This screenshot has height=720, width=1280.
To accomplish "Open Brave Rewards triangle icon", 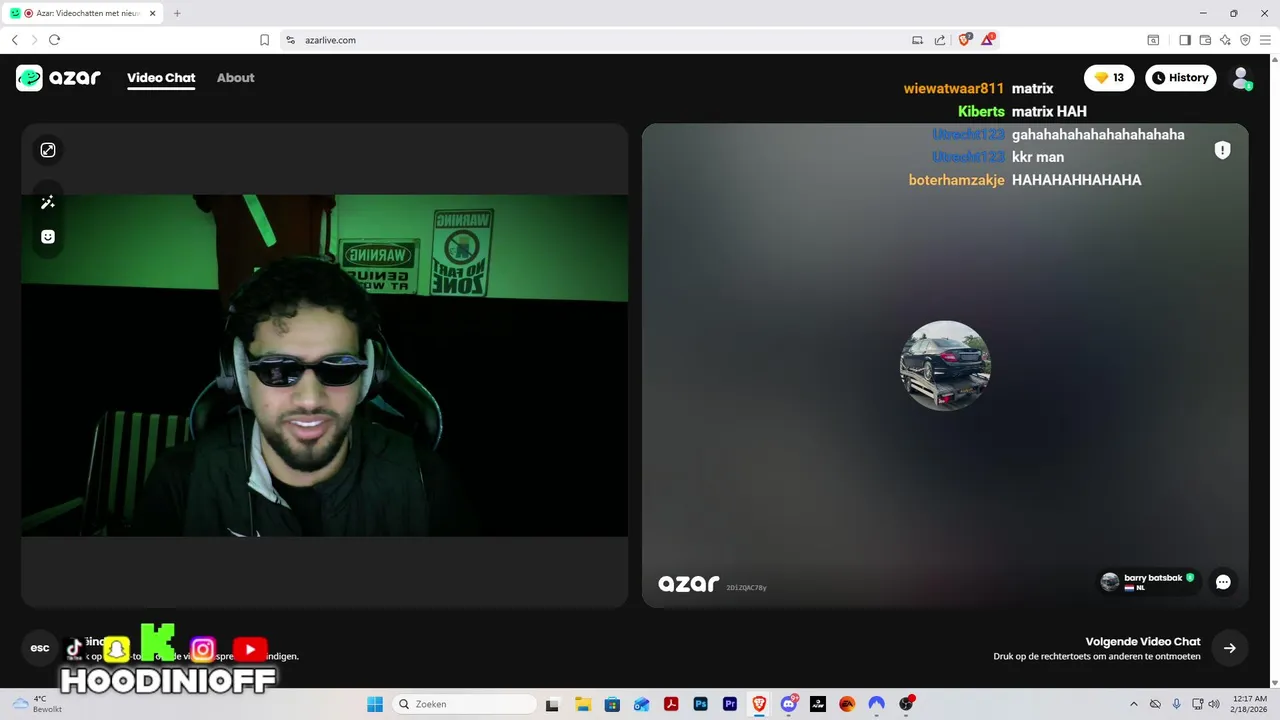I will coord(988,40).
